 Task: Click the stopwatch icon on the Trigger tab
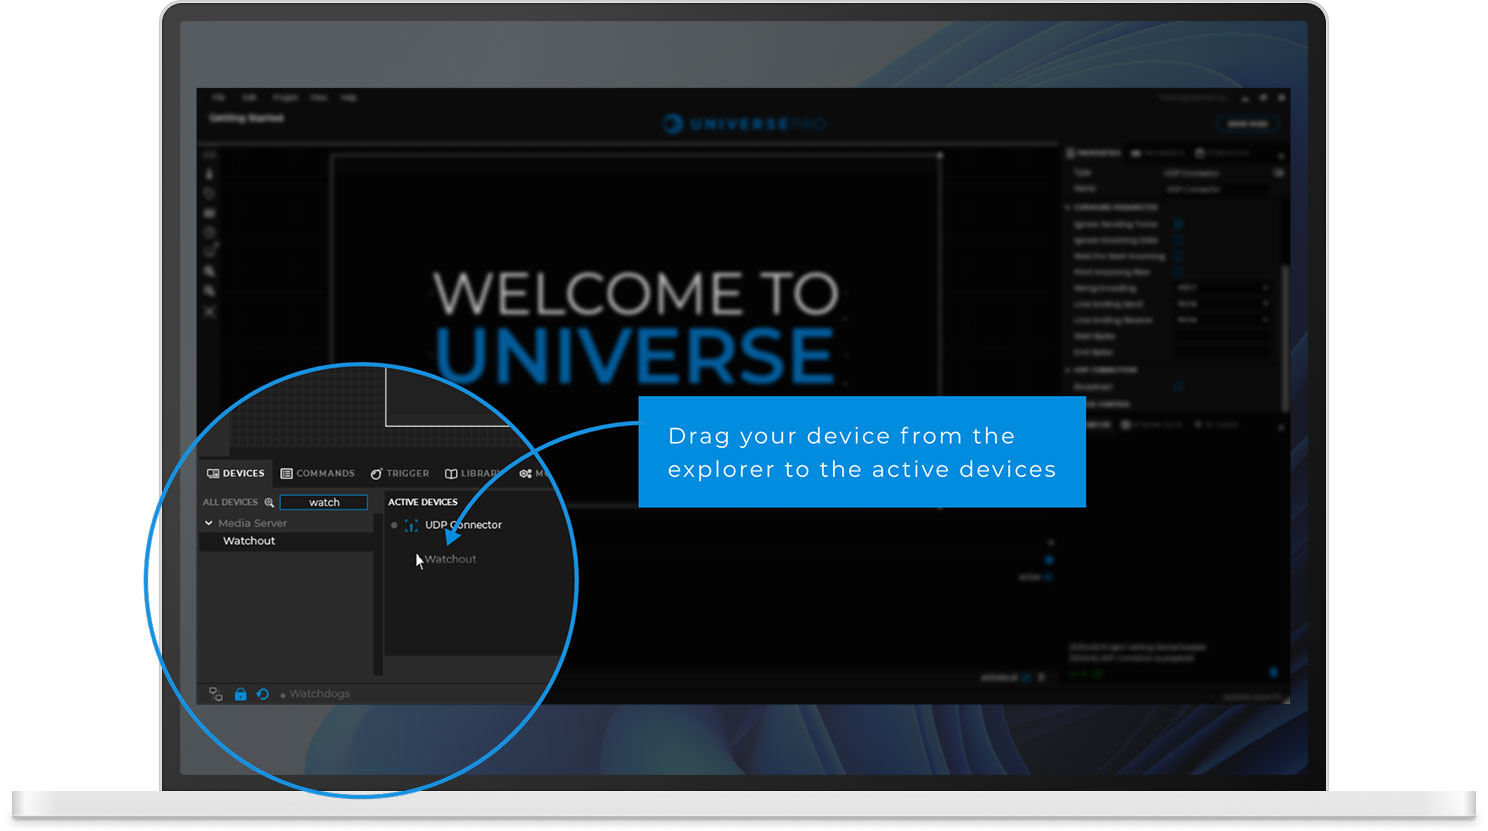tap(376, 474)
